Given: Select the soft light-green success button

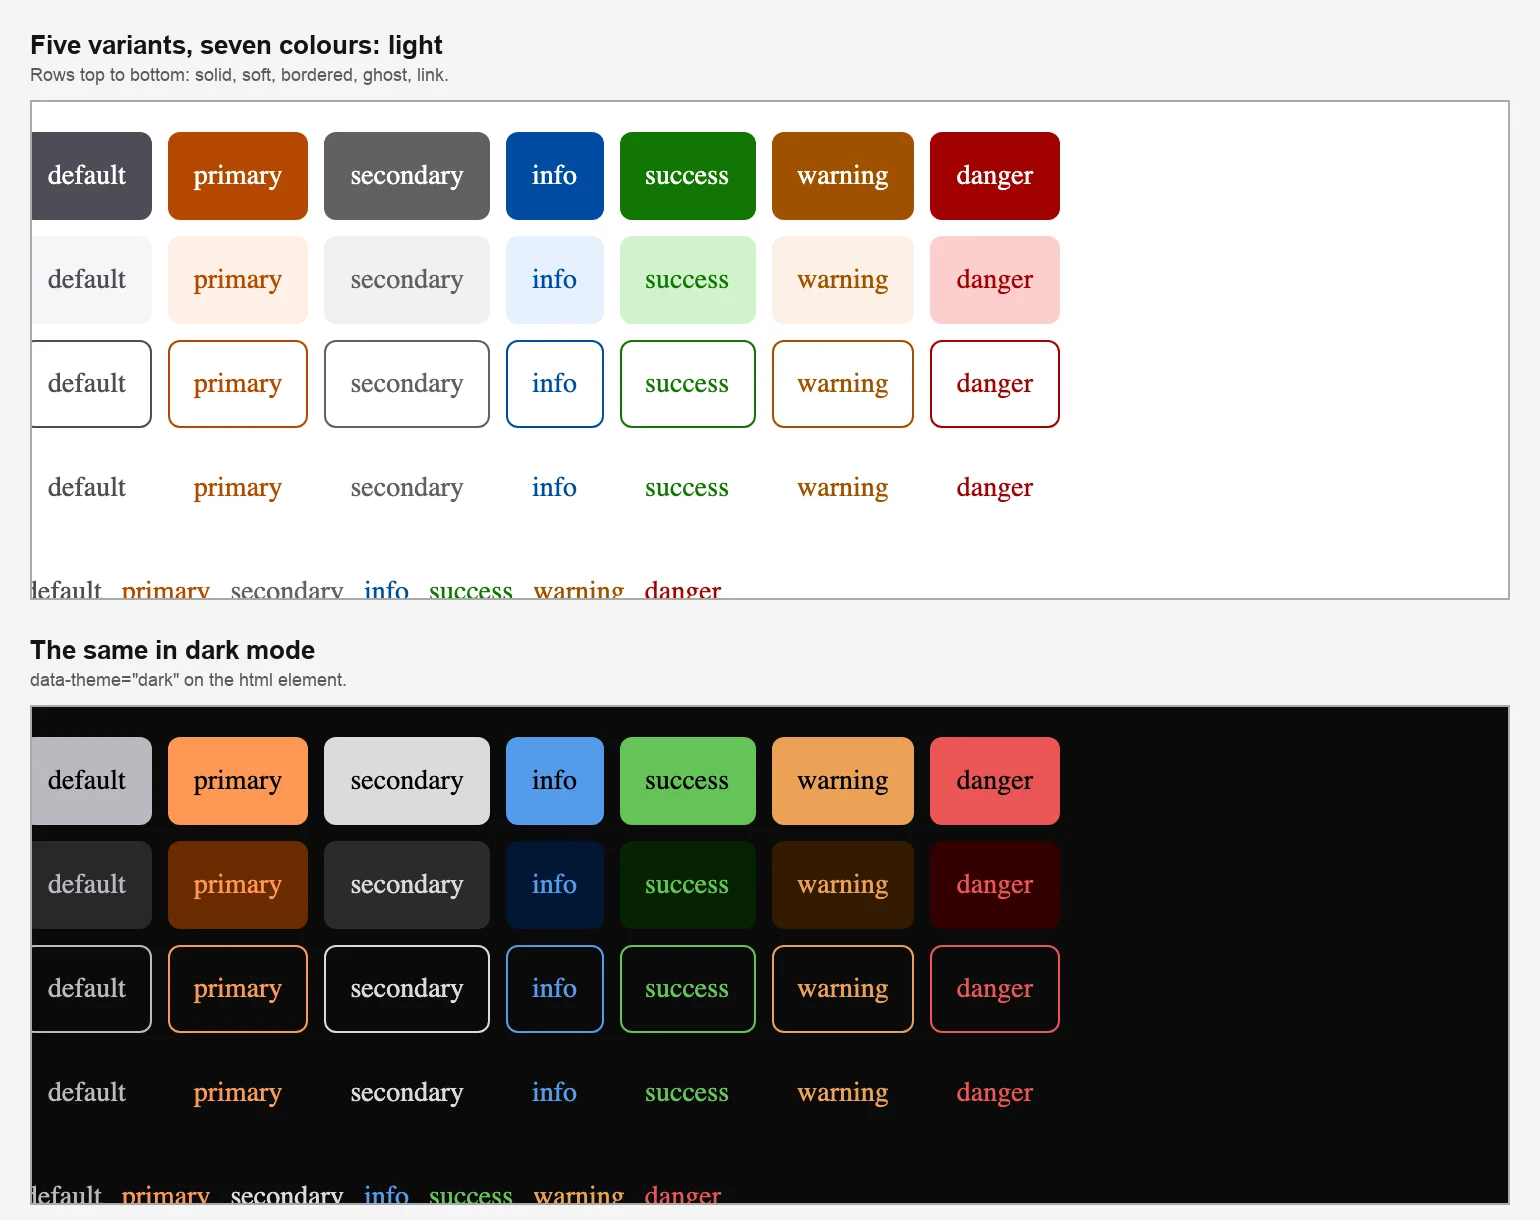Looking at the screenshot, I should (688, 280).
